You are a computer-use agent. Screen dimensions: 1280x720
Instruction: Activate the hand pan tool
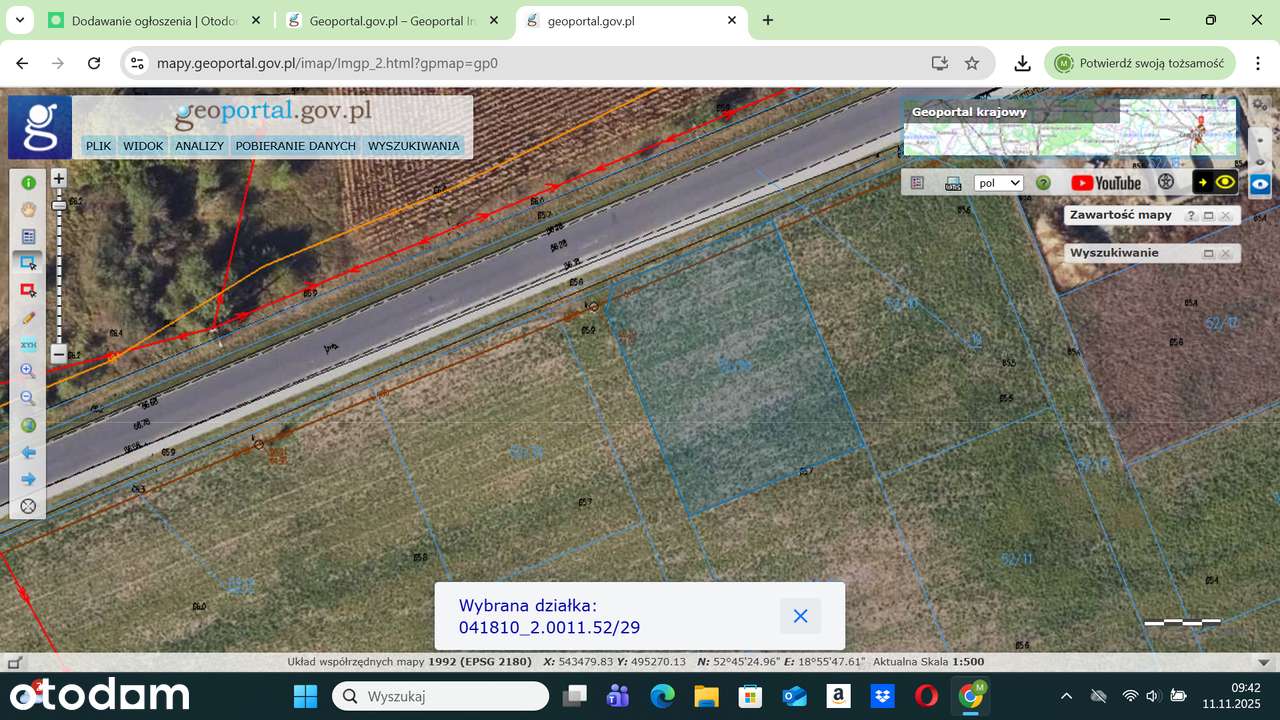[28, 209]
